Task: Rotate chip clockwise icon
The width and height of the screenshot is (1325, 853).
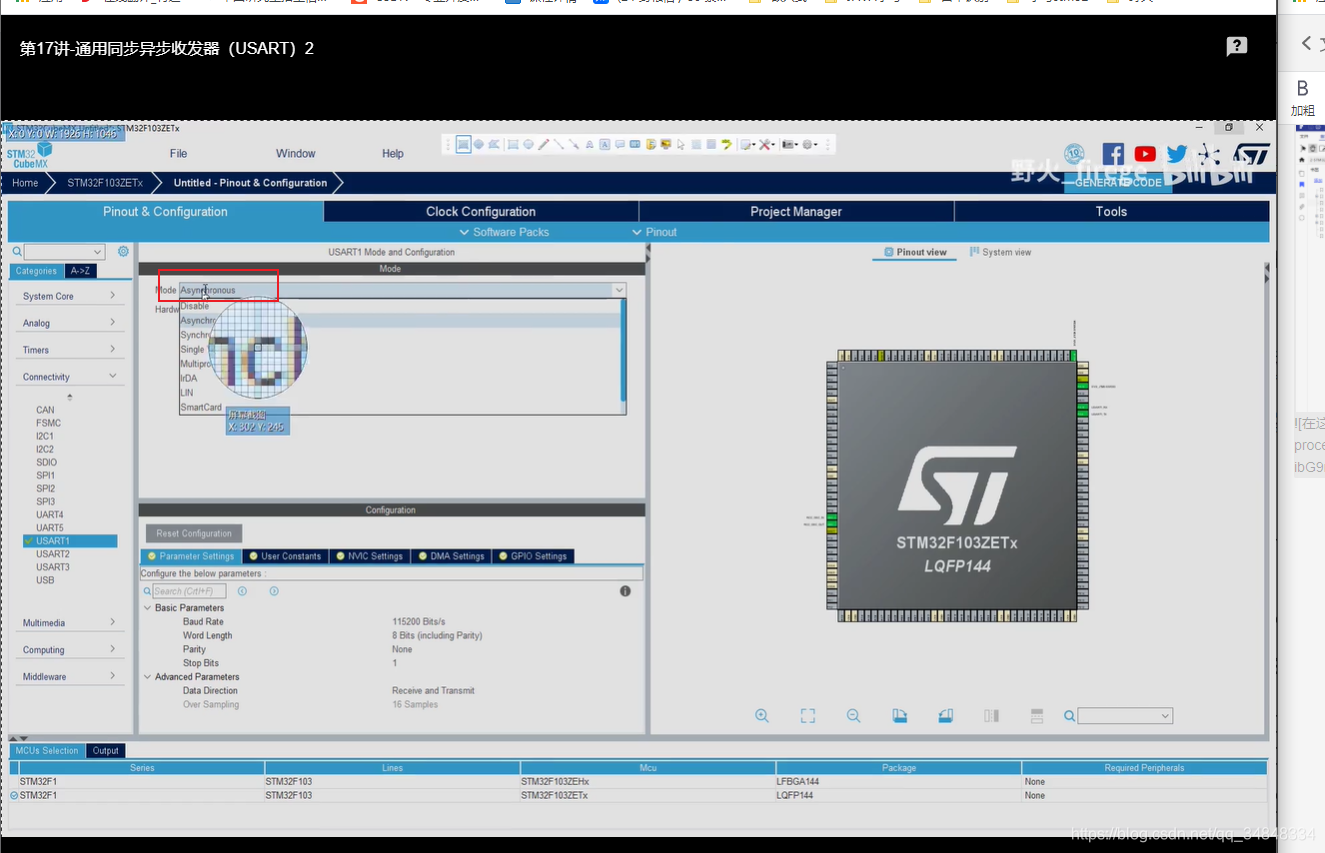Action: (899, 716)
